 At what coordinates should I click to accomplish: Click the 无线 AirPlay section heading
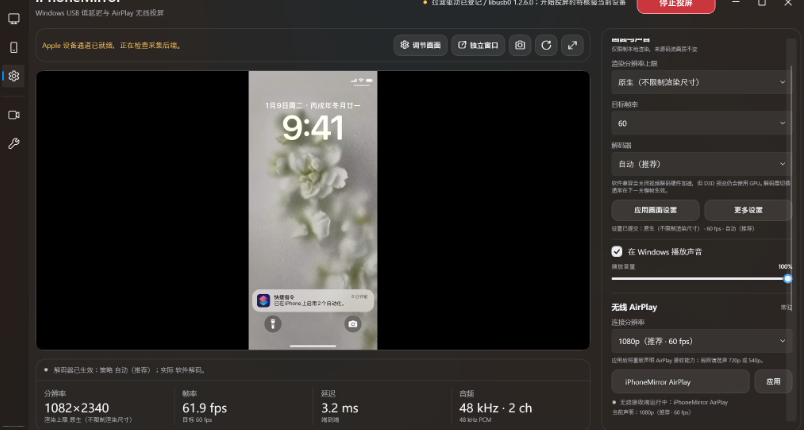click(x=634, y=308)
